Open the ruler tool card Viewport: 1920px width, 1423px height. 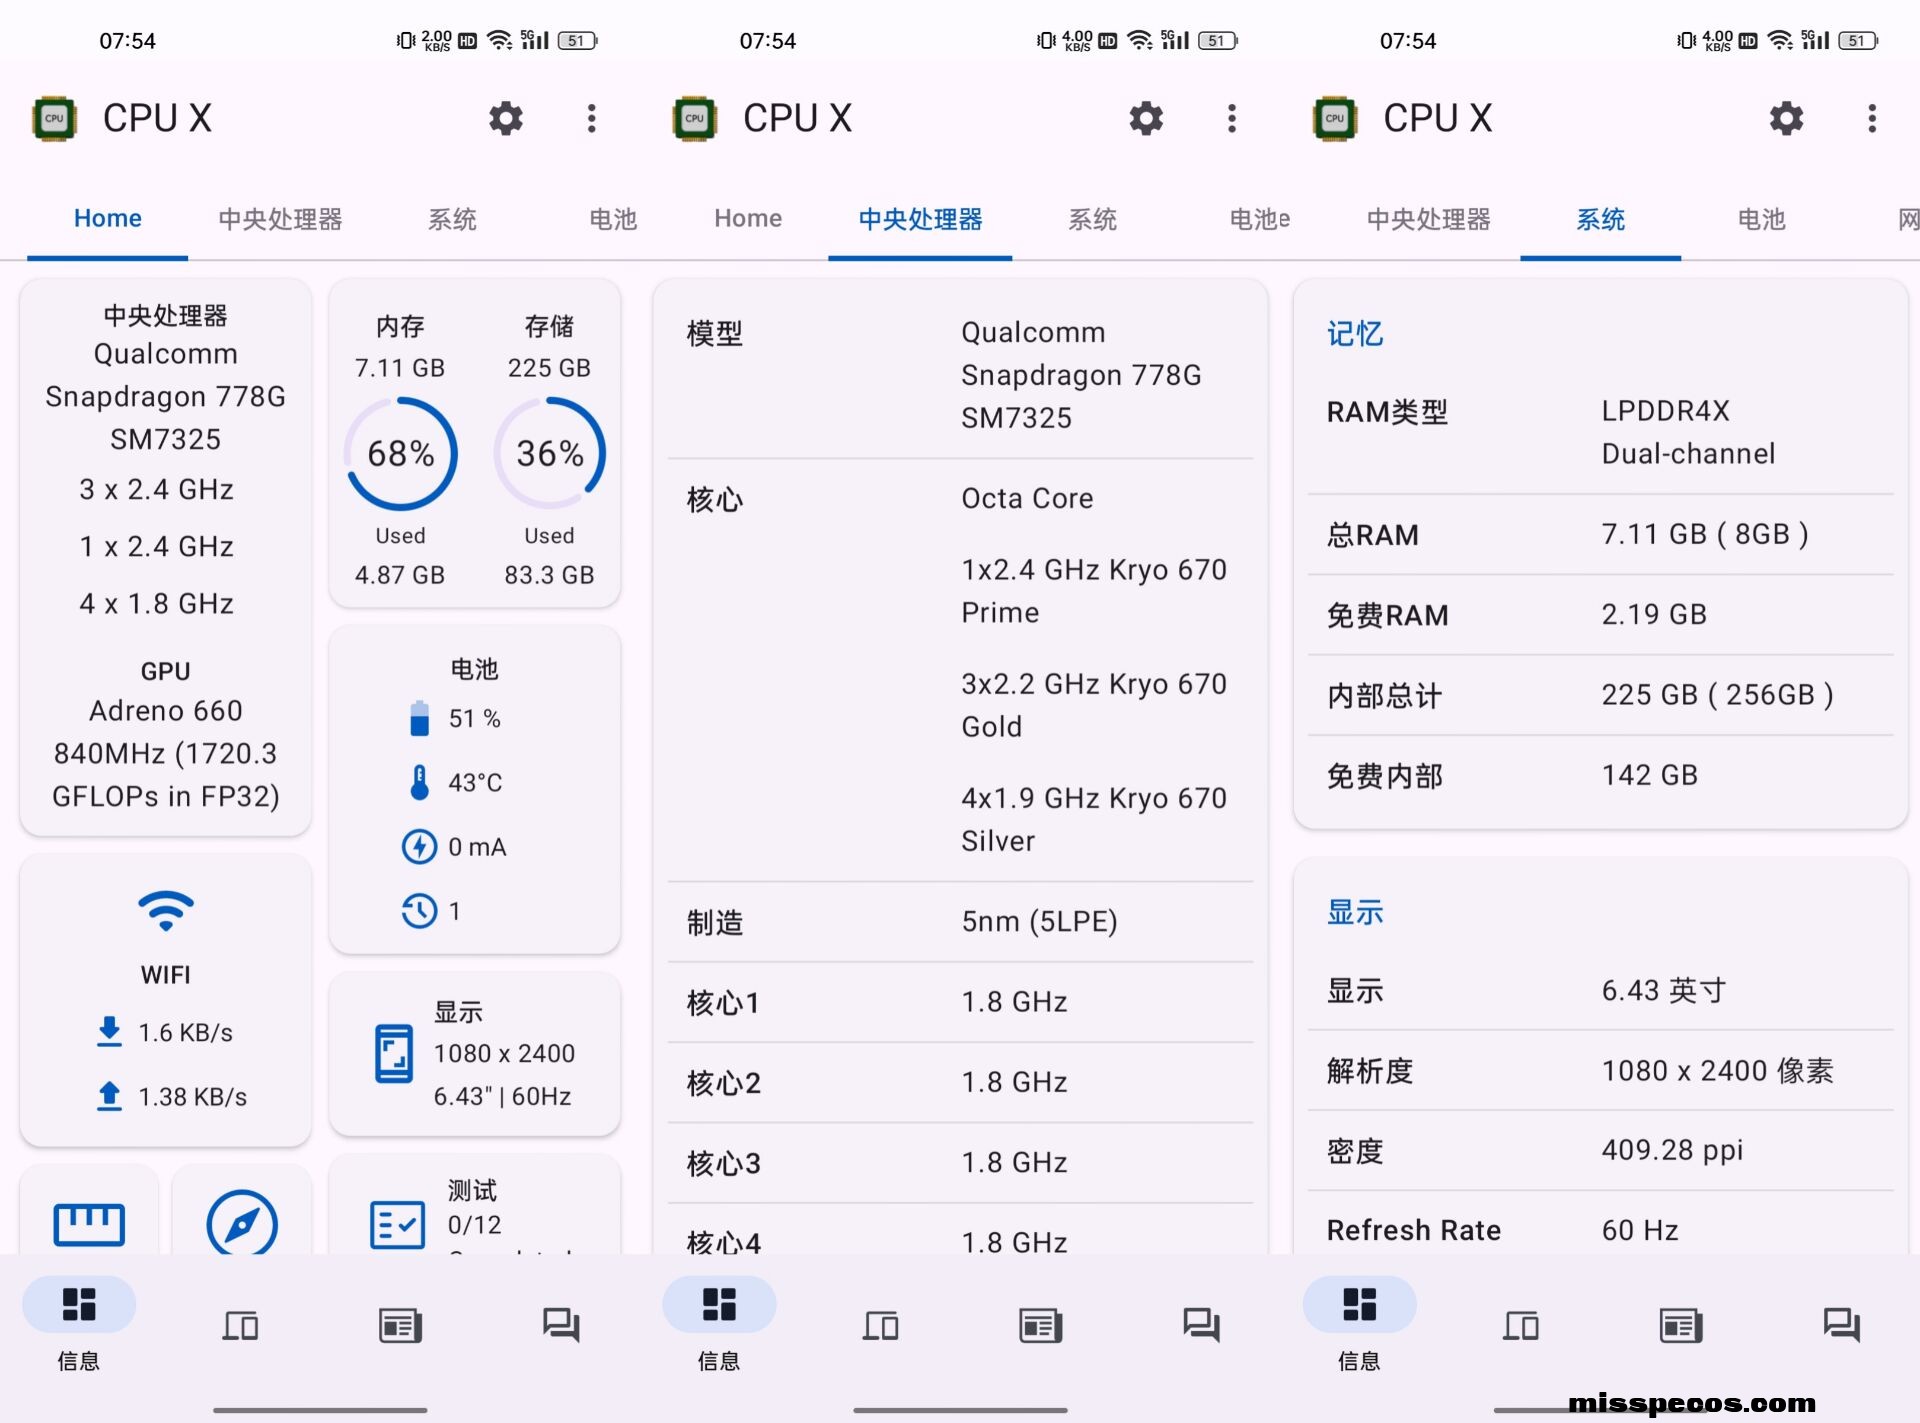tap(89, 1211)
